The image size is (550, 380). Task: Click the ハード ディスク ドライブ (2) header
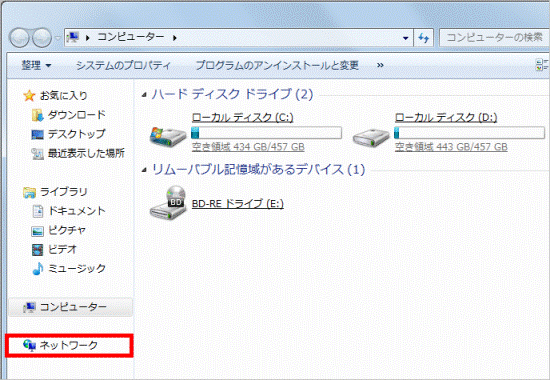[232, 94]
